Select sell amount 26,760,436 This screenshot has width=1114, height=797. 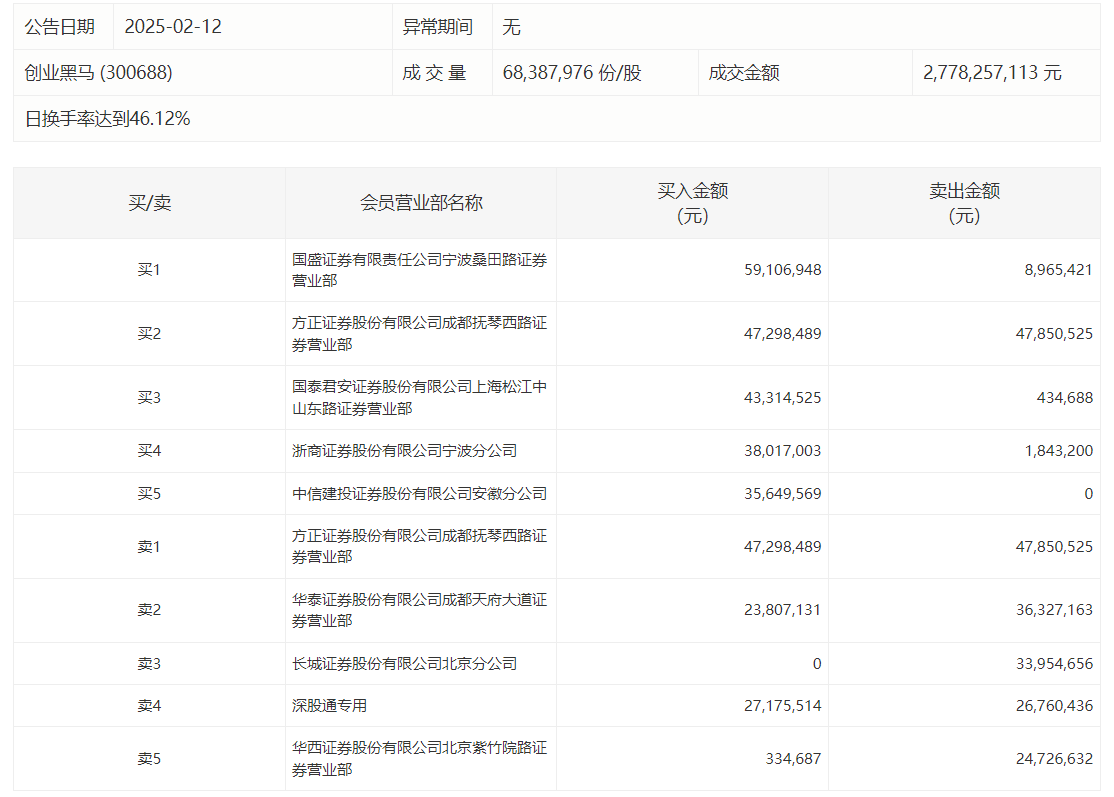1054,706
